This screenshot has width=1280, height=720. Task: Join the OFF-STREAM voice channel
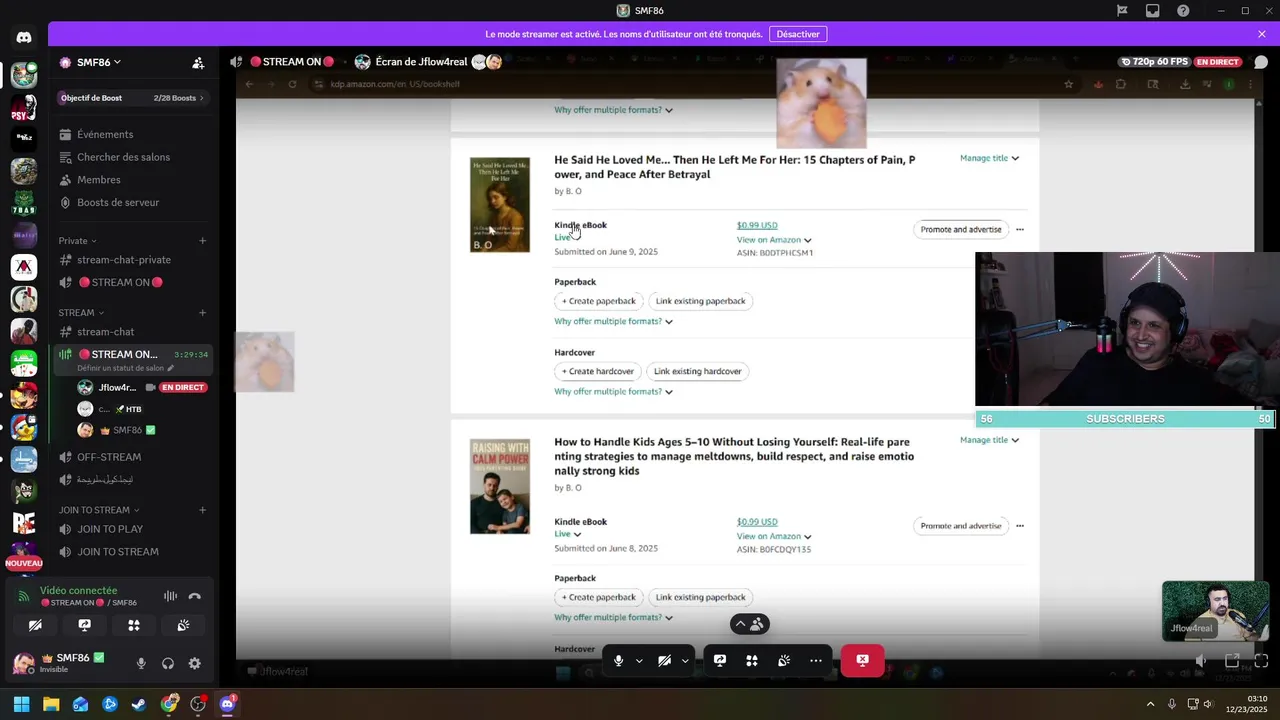point(132,457)
